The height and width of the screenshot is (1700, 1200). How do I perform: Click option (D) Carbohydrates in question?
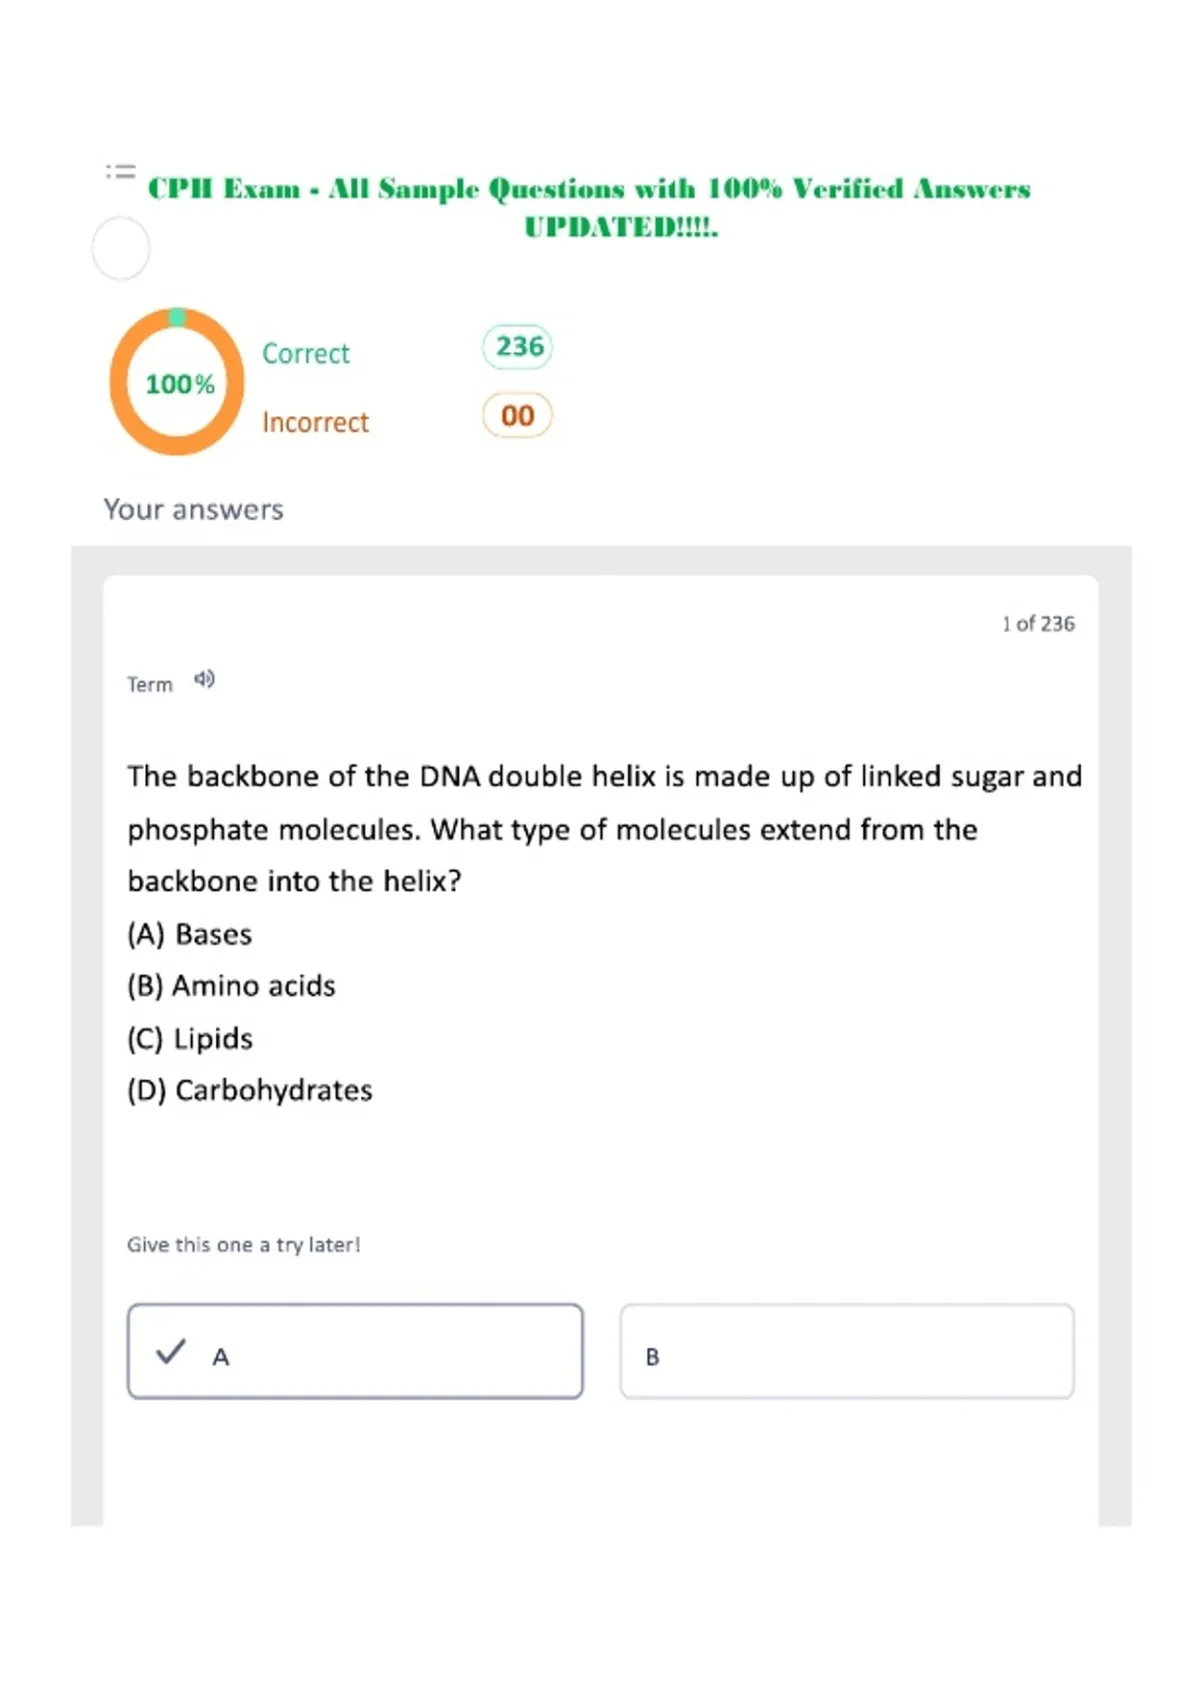pos(250,1090)
